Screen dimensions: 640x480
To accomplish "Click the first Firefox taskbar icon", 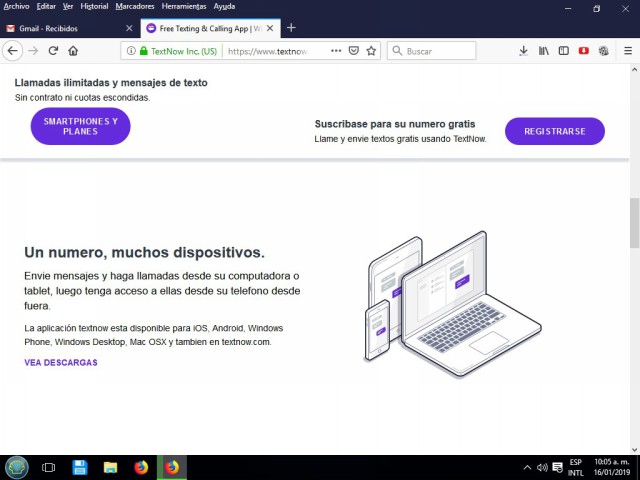I will (x=141, y=467).
